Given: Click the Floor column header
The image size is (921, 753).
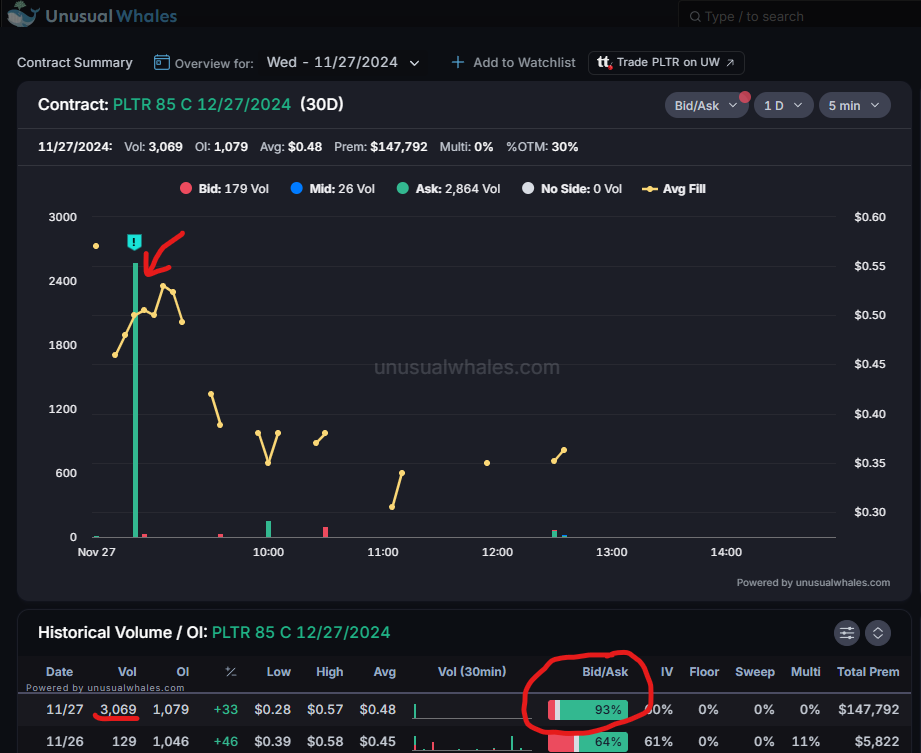Looking at the screenshot, I should [704, 671].
